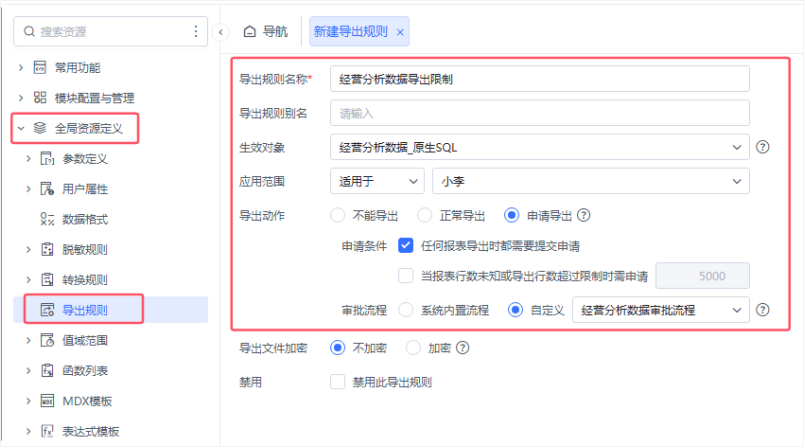Select the 申请导出 radio button
Image resolution: width=805 pixels, height=448 pixels.
coord(511,216)
